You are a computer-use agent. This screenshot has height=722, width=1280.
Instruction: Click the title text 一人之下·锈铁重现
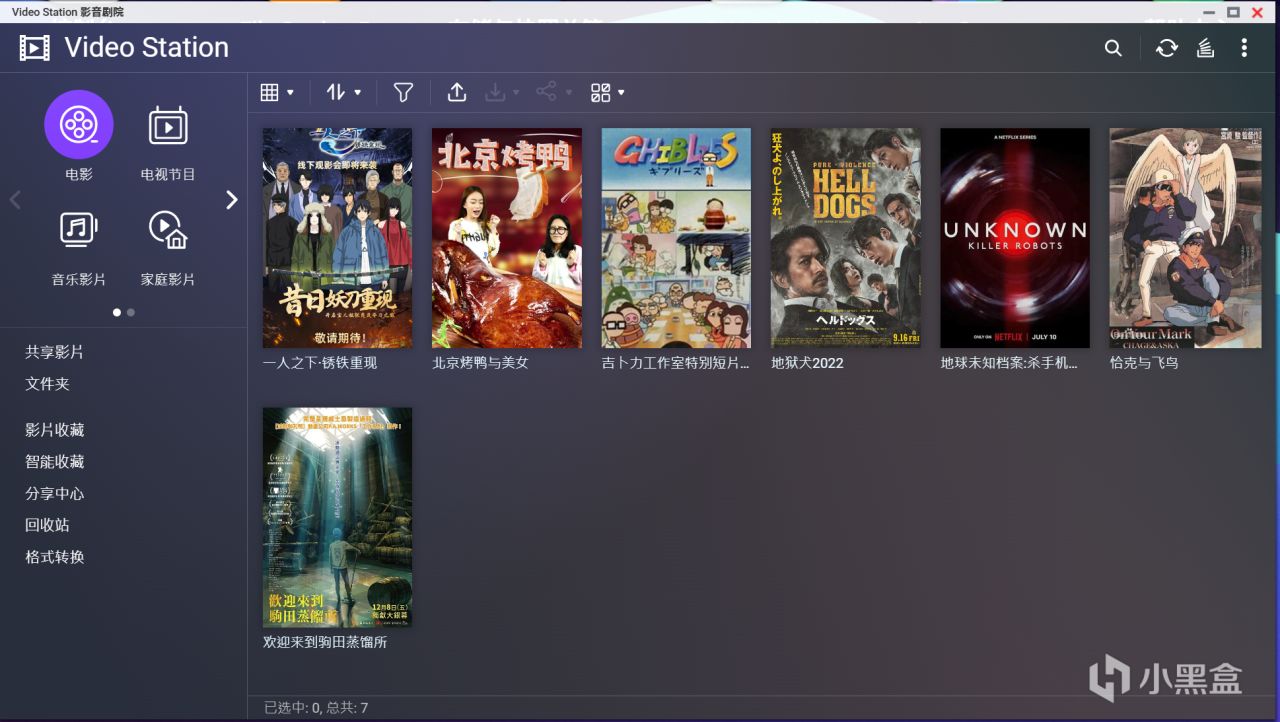[x=320, y=363]
